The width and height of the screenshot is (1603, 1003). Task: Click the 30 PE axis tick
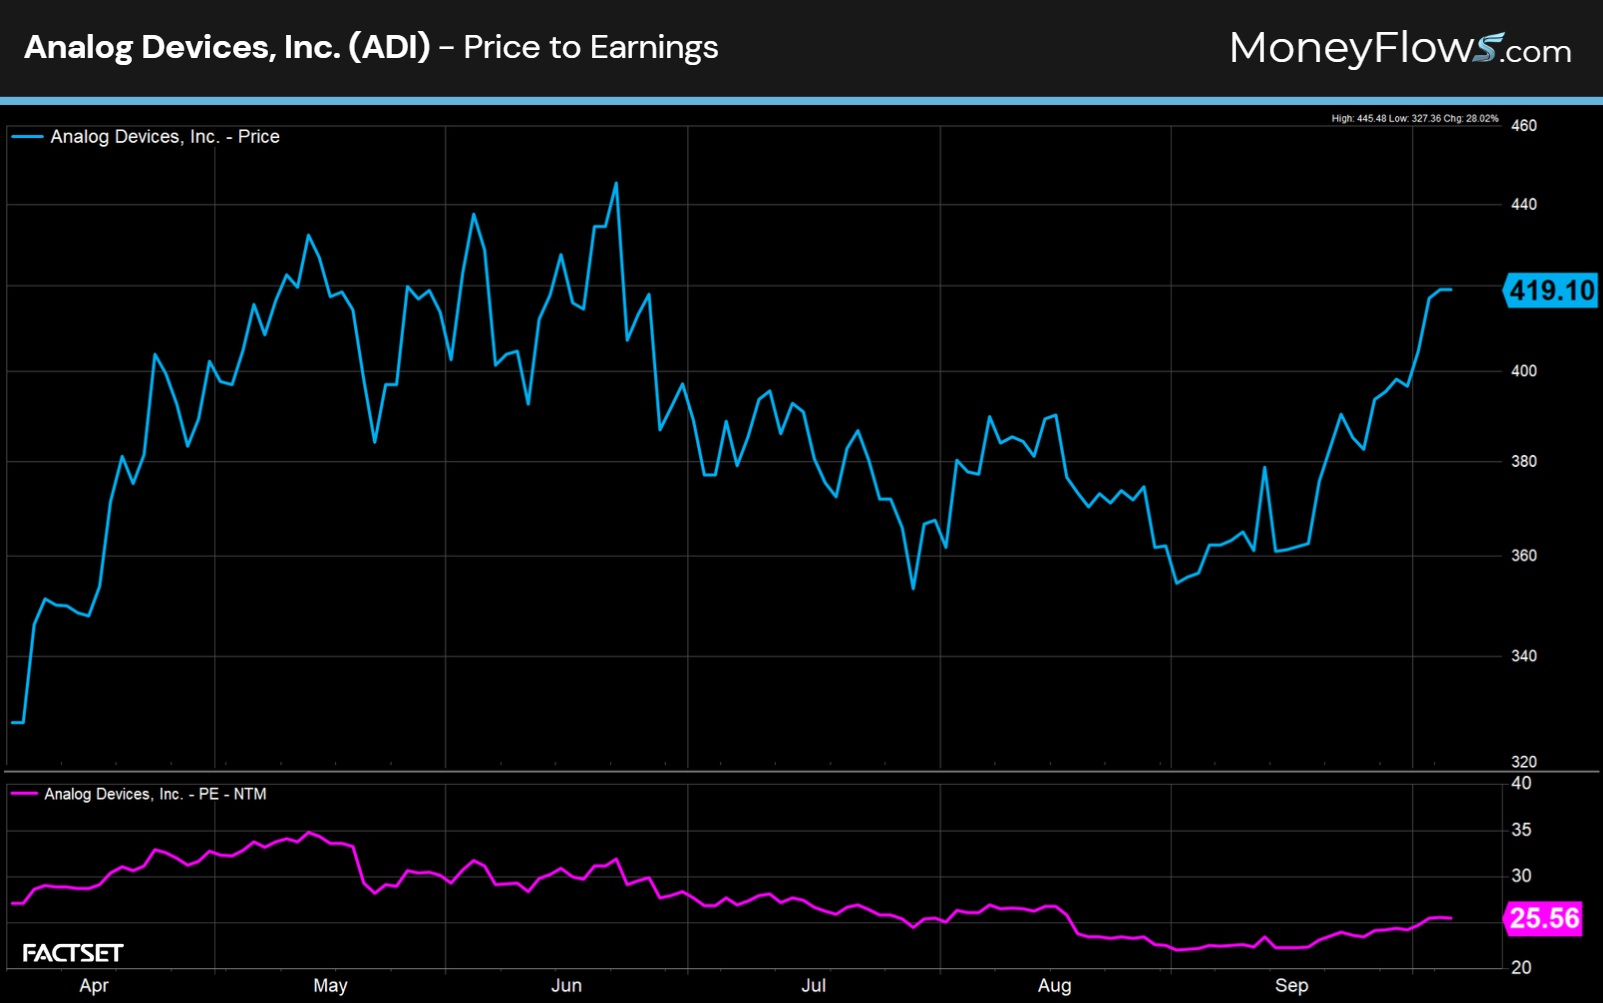click(1521, 876)
